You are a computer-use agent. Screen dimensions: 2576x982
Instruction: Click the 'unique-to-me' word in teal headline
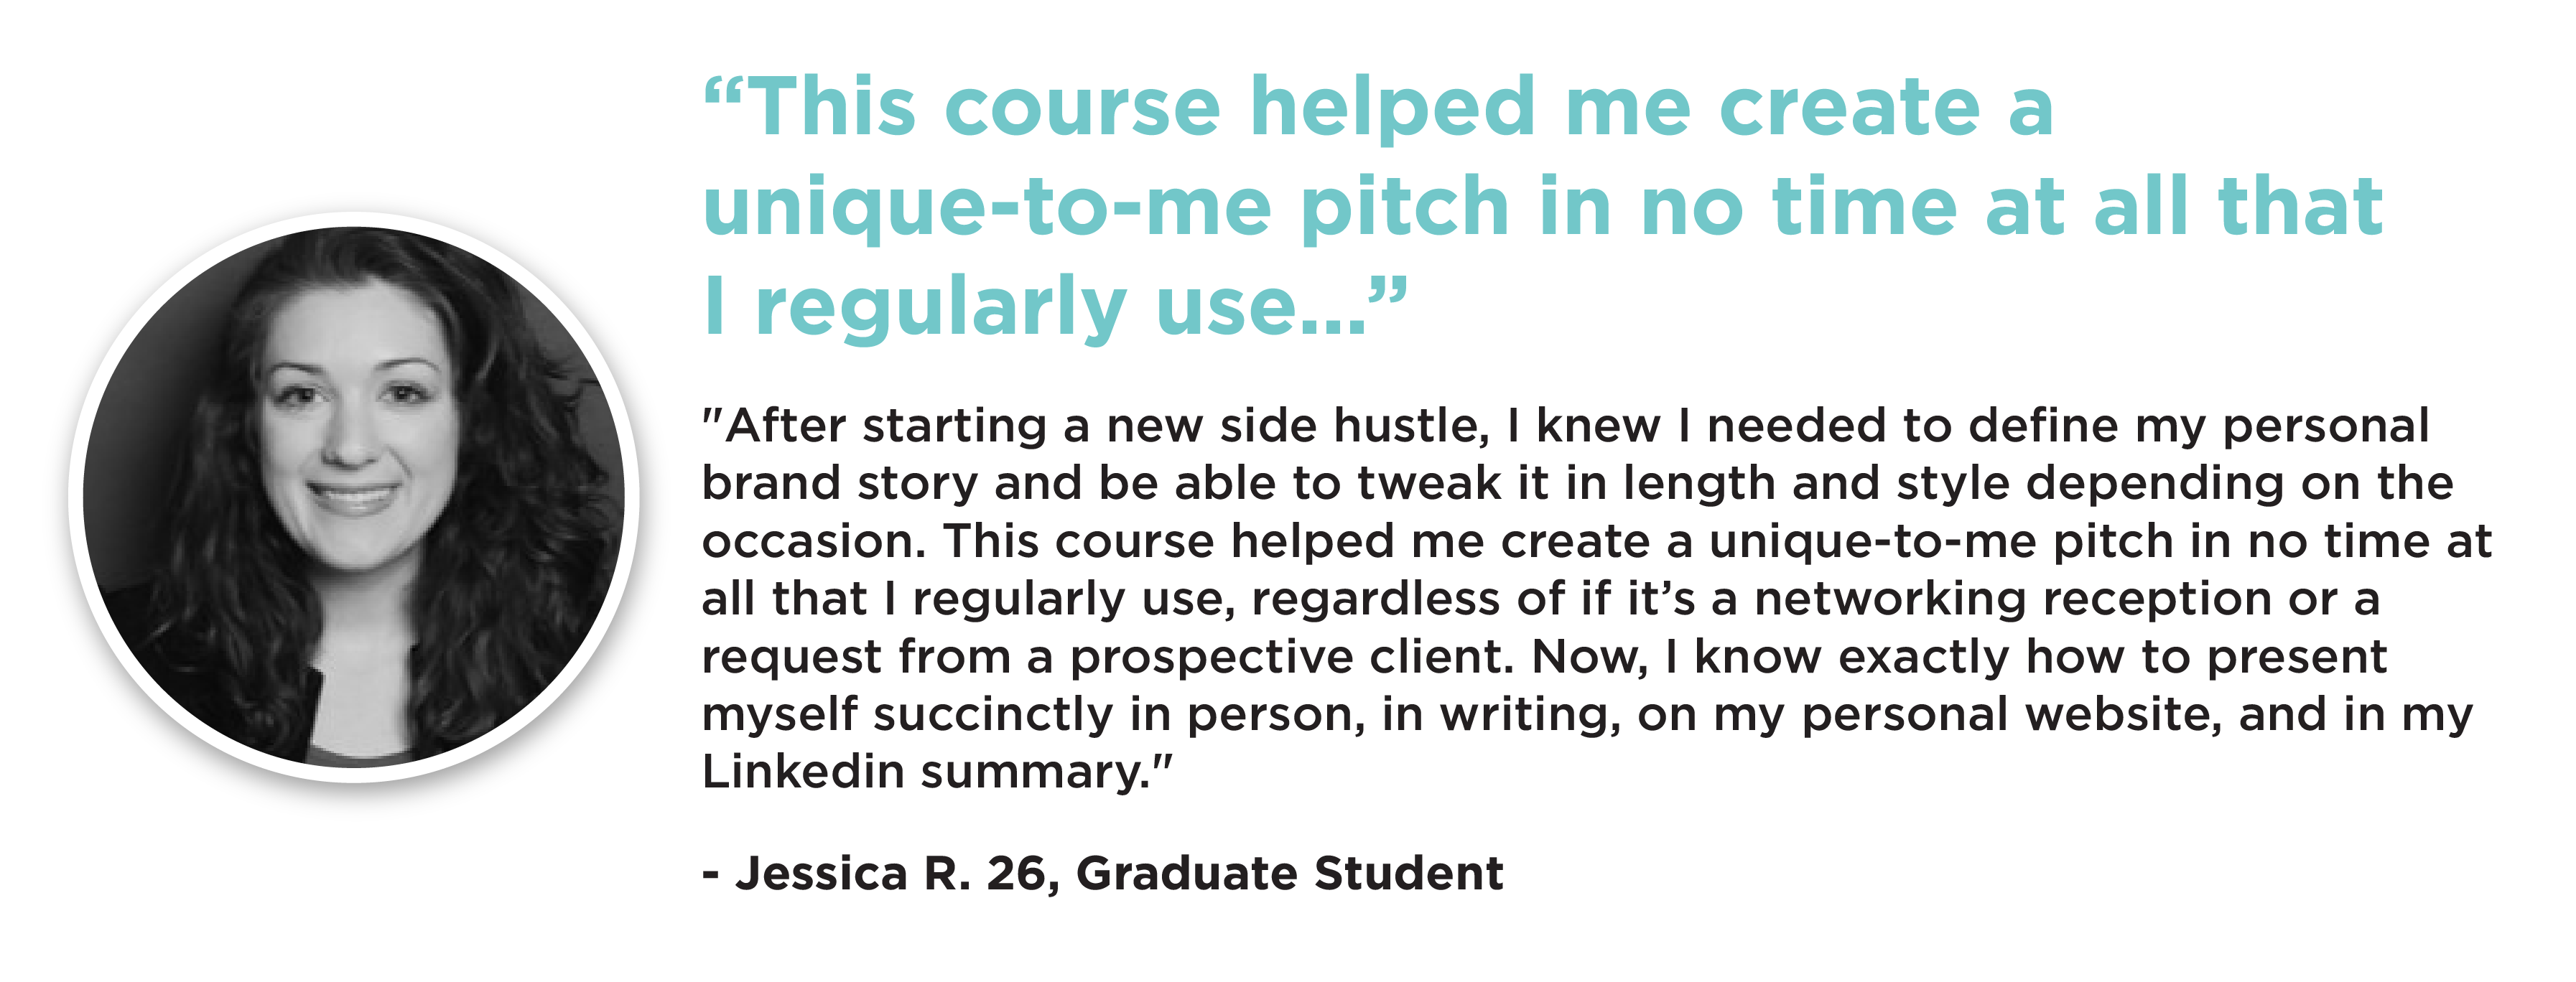987,207
